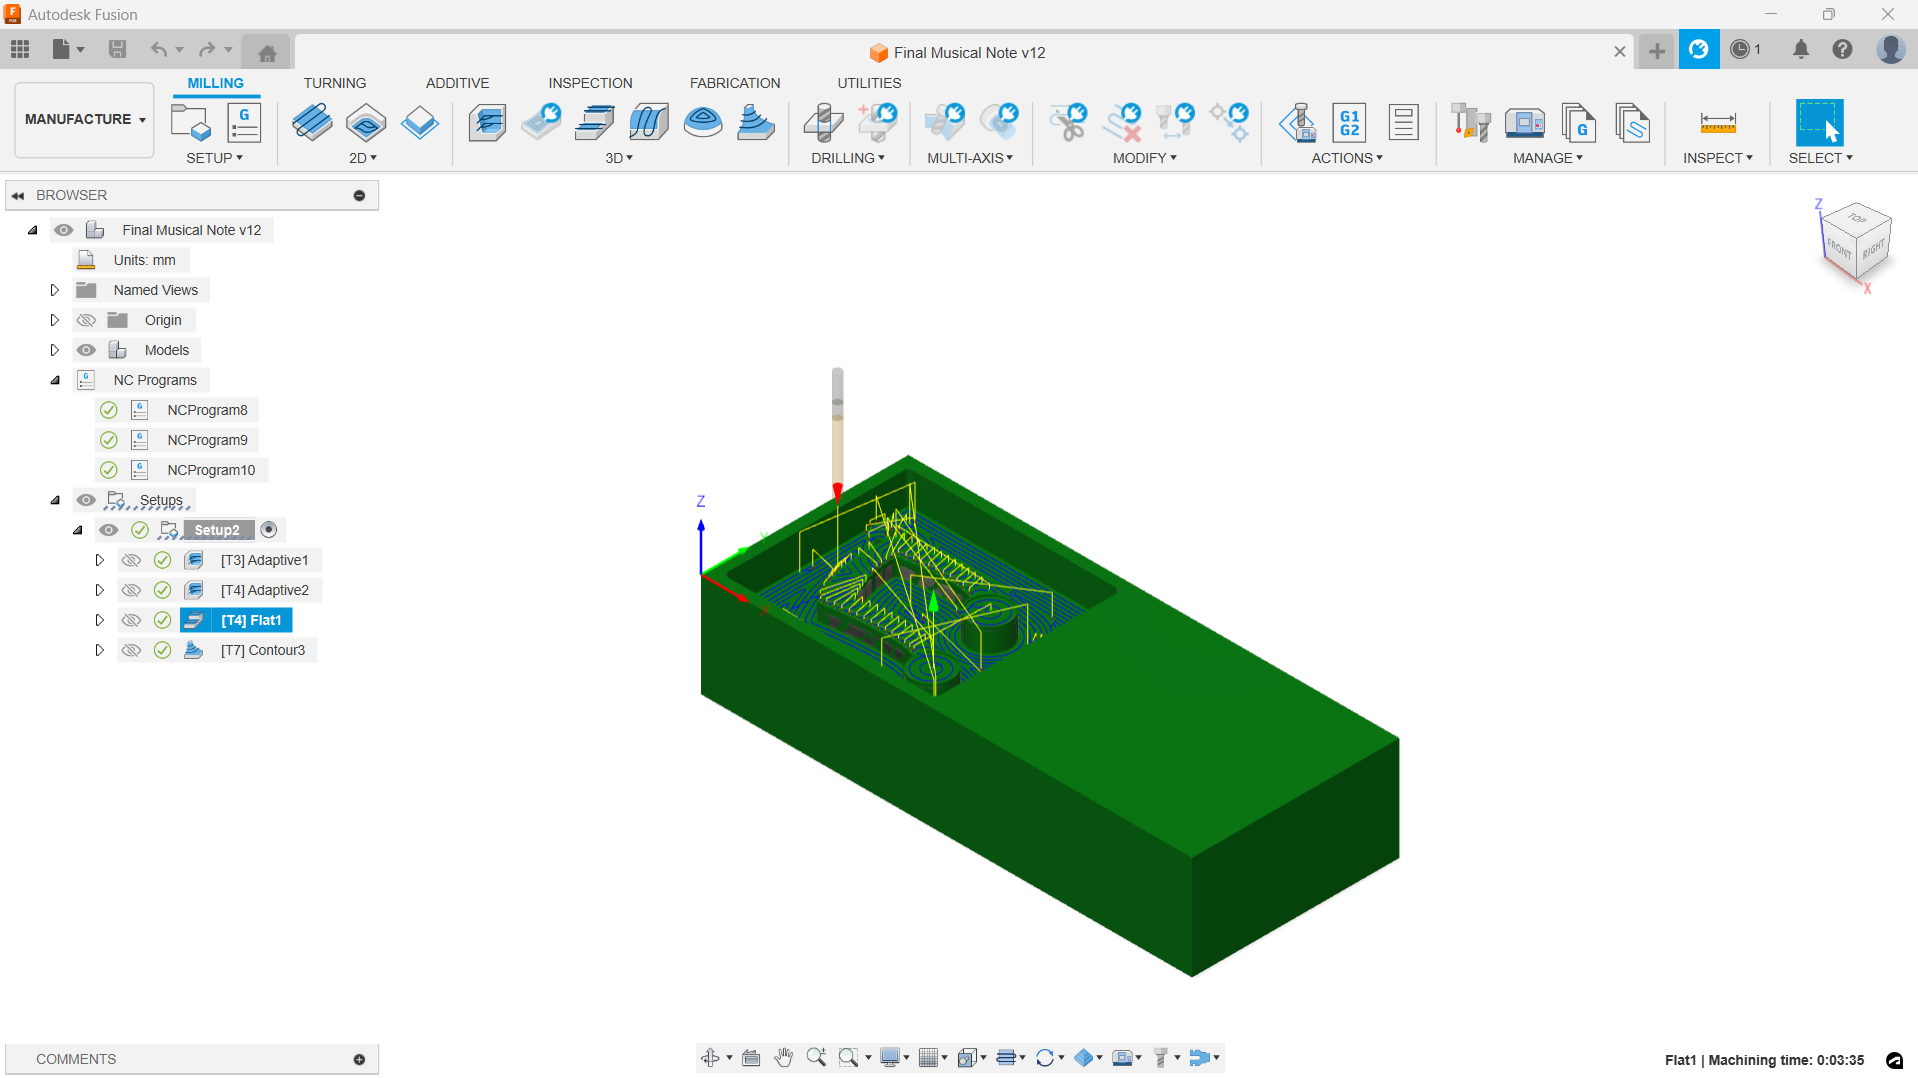1918x1078 pixels.
Task: Open the Setup Sheet icon
Action: coord(1404,122)
